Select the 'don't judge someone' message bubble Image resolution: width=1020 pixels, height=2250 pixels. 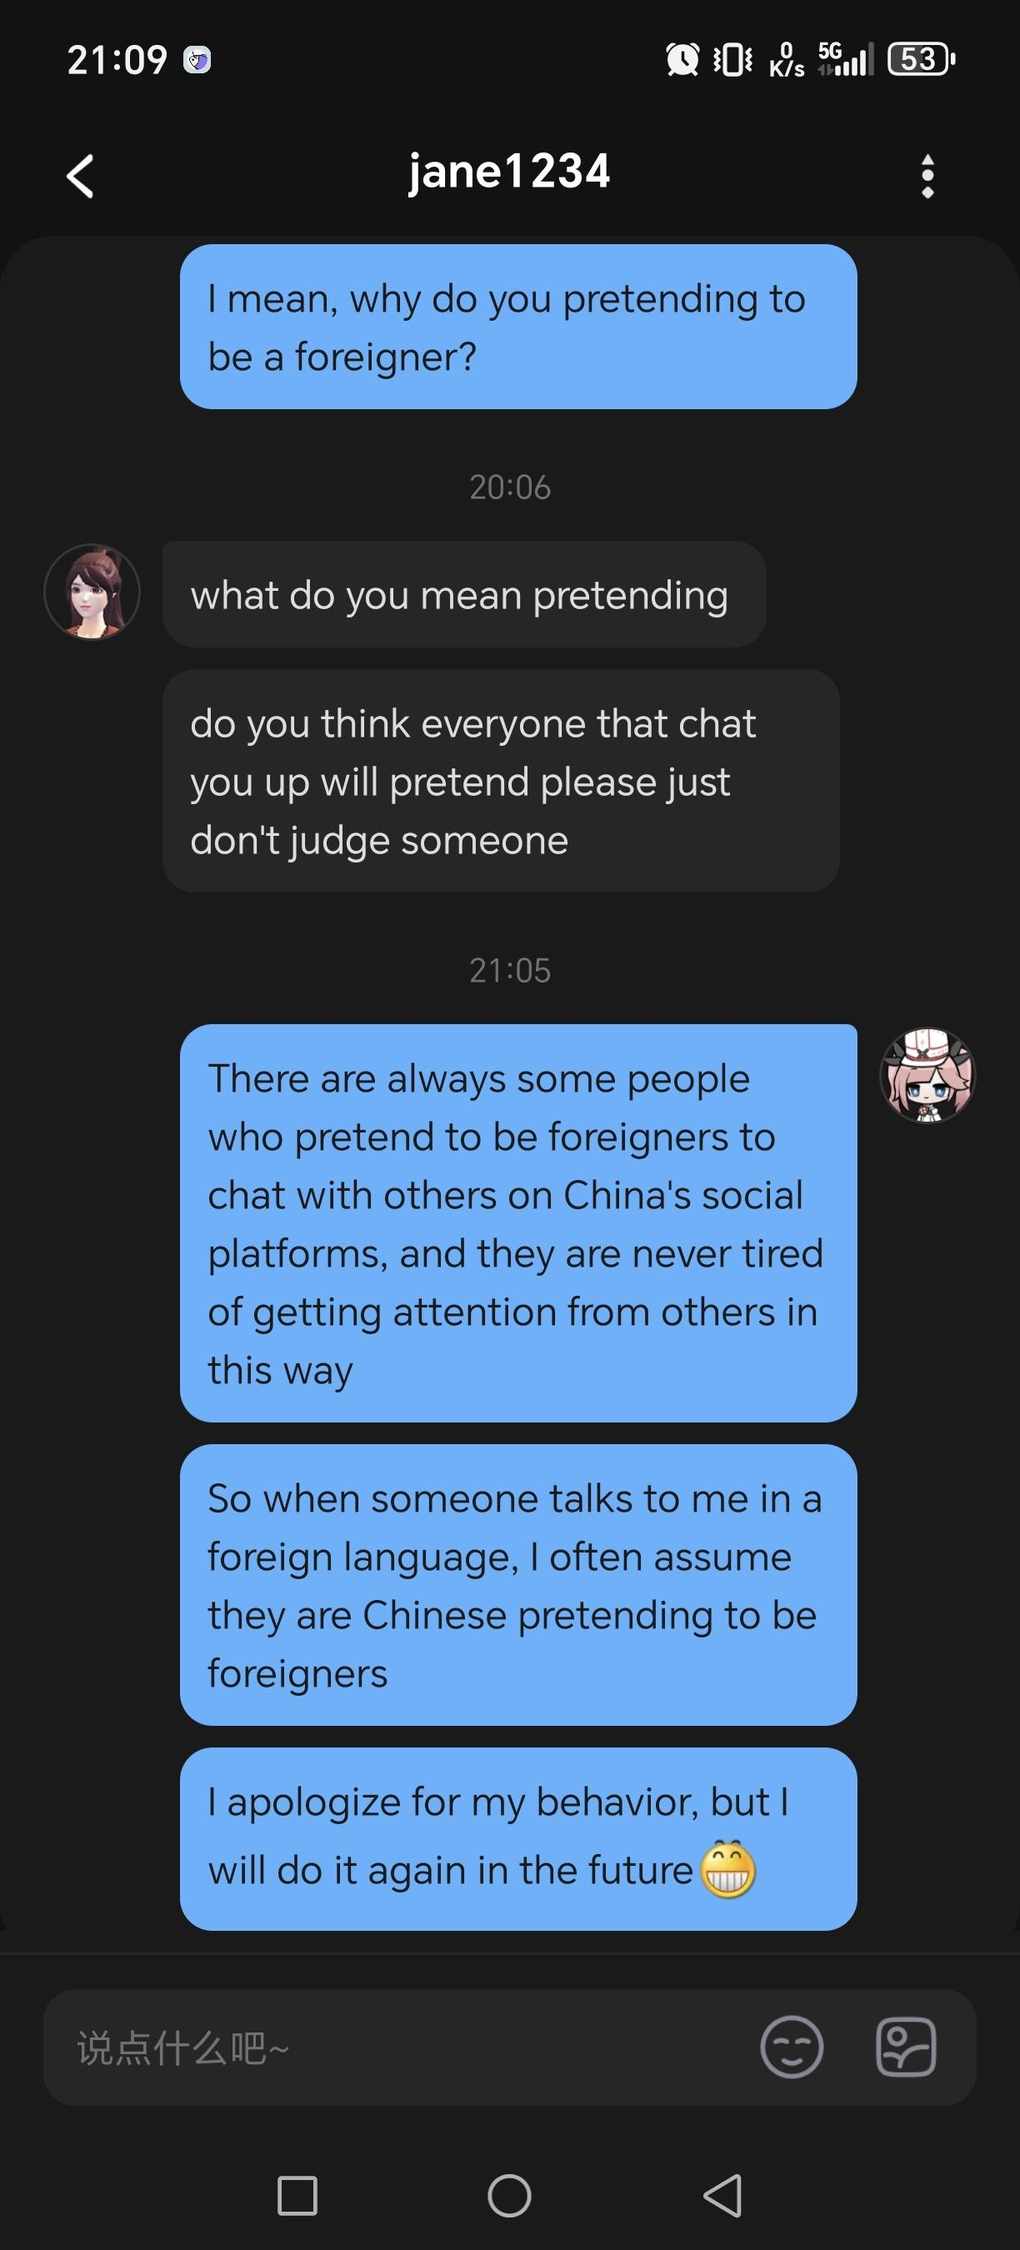coord(501,780)
